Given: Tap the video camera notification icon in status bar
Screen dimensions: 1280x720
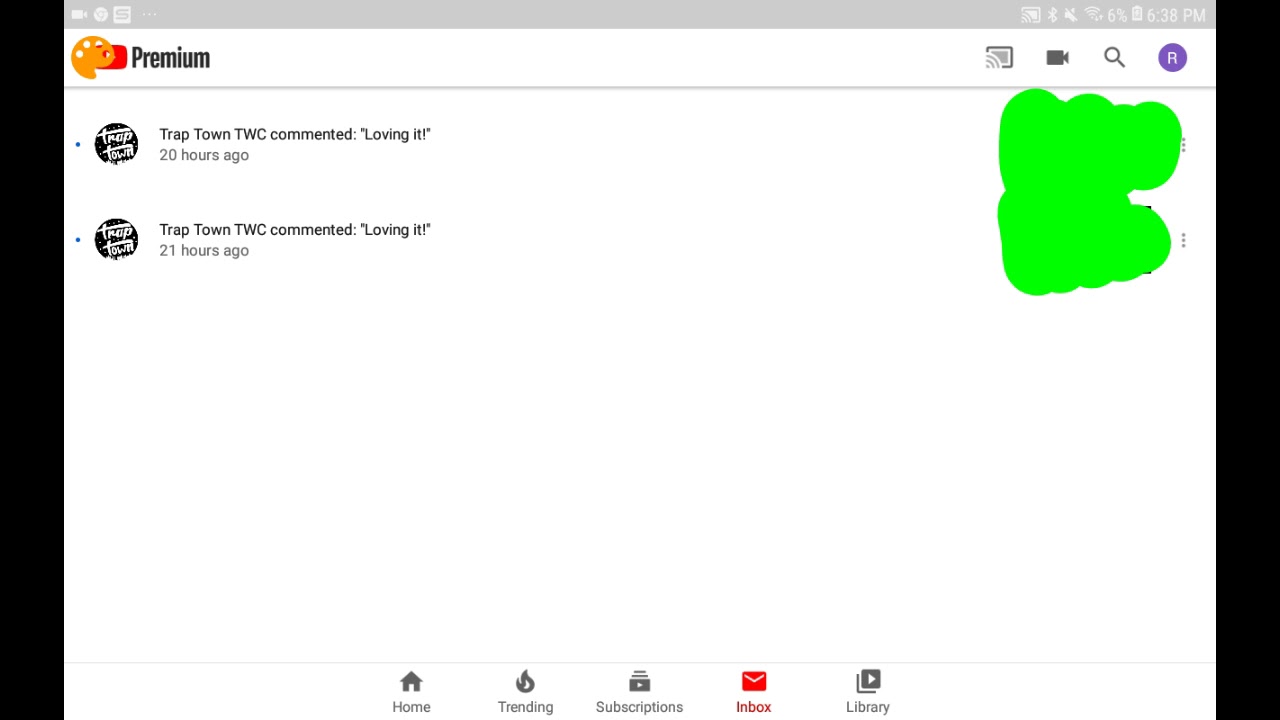Looking at the screenshot, I should 79,14.
